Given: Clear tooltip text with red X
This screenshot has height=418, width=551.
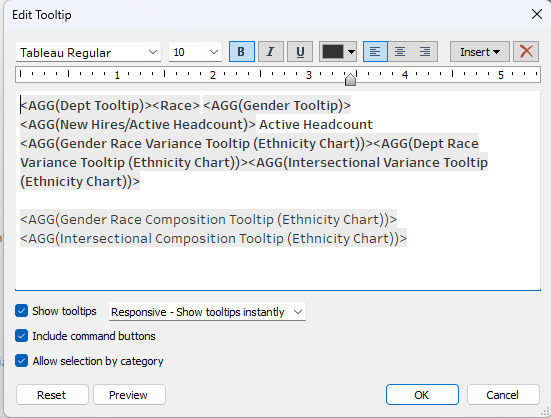Looking at the screenshot, I should [x=526, y=52].
